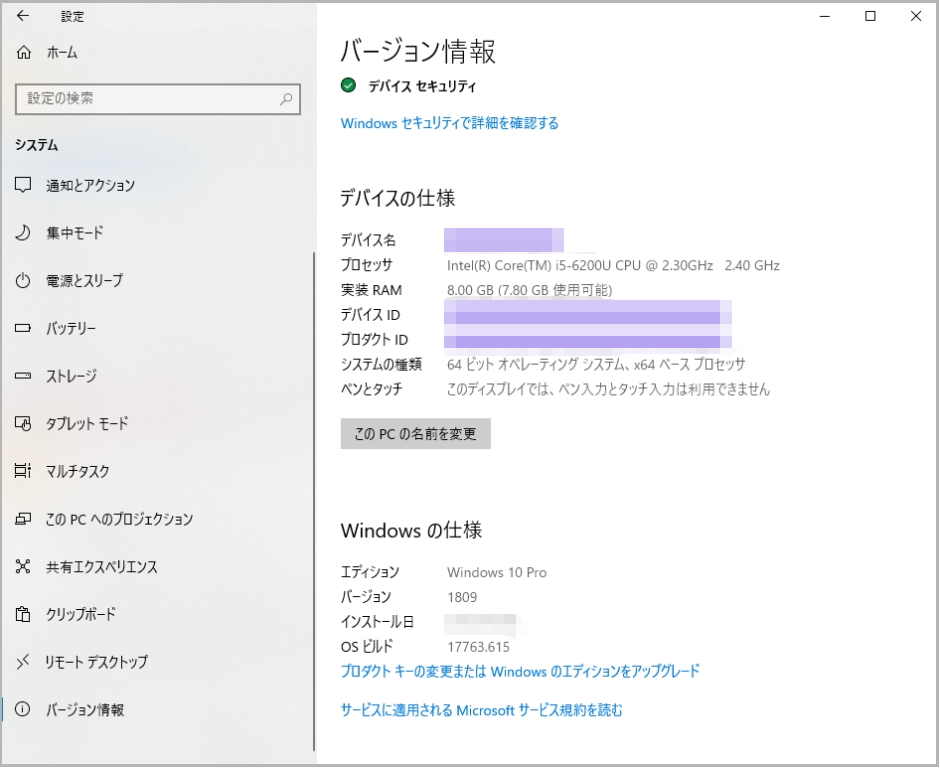
Task: Click the Windows の仕様 heading
Action: coord(411,530)
